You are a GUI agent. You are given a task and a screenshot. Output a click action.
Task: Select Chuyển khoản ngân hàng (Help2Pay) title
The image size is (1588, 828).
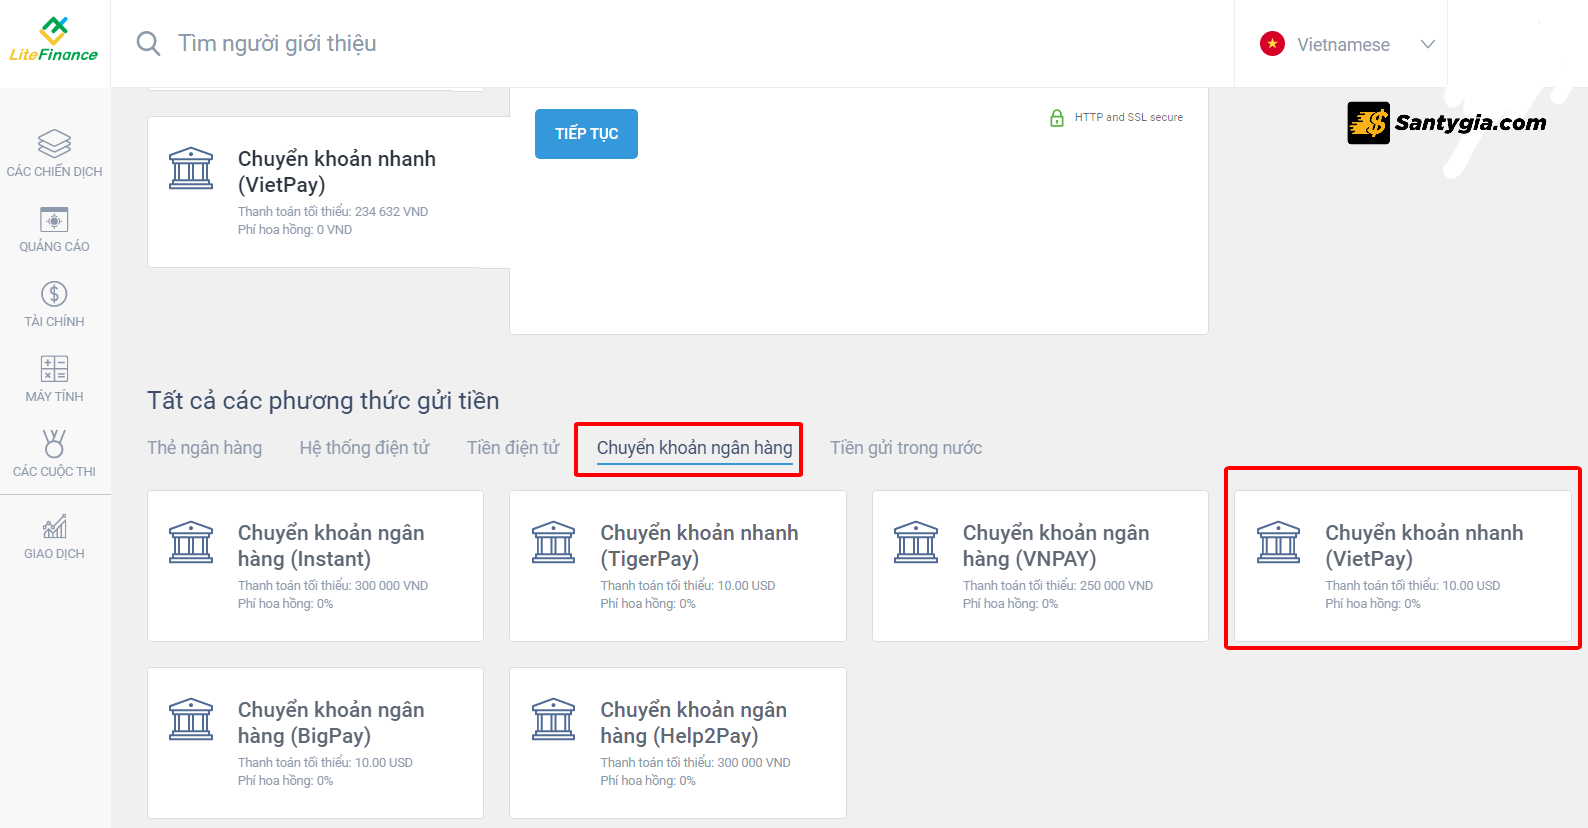point(693,723)
